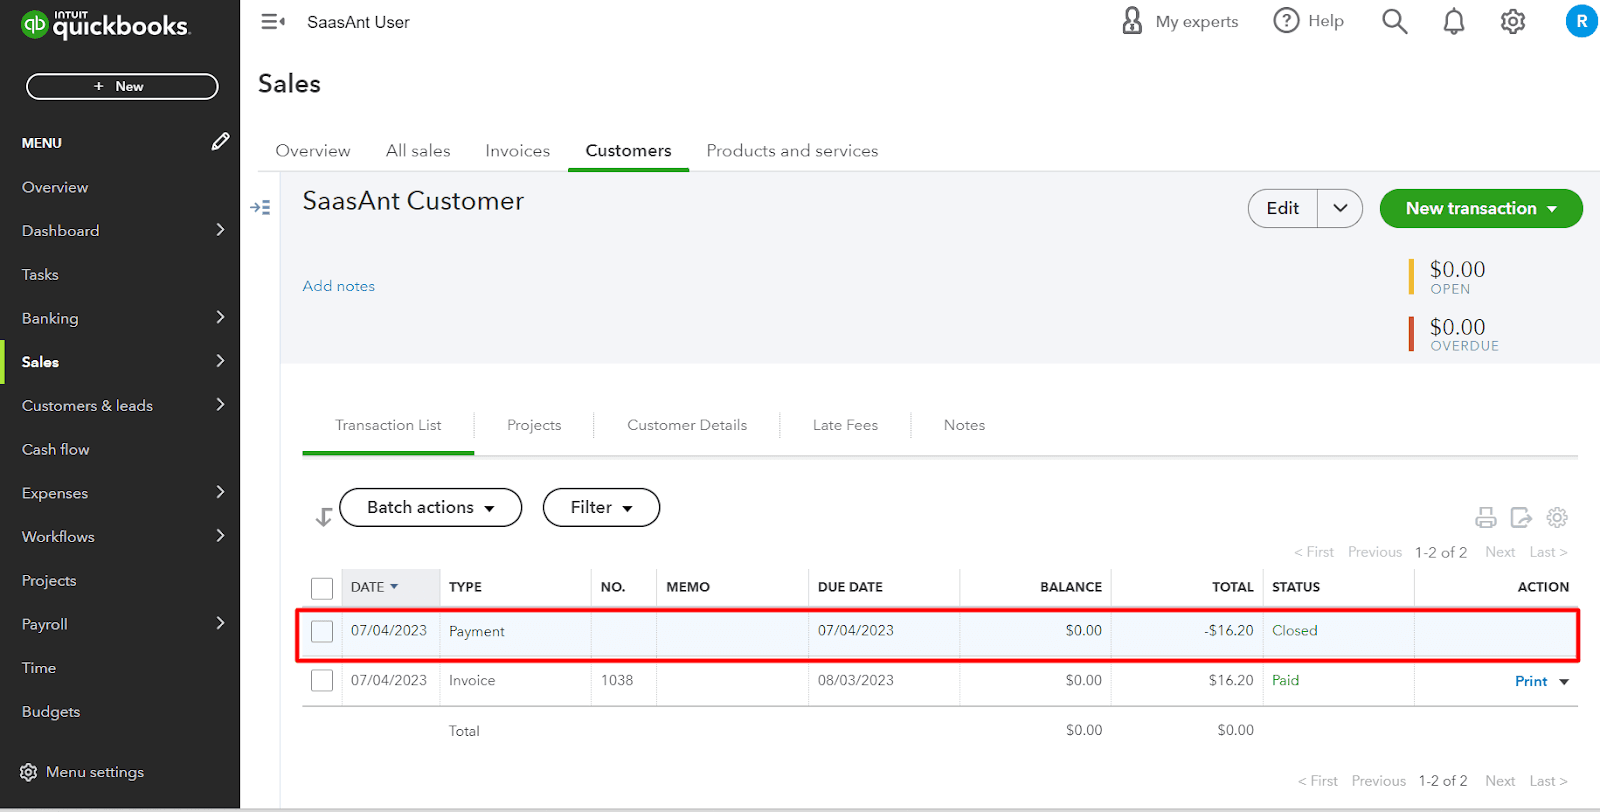Open Time in the sidebar

[x=39, y=668]
